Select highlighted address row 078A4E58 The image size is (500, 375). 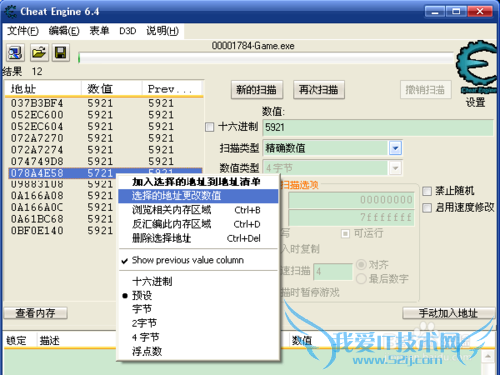[104, 173]
